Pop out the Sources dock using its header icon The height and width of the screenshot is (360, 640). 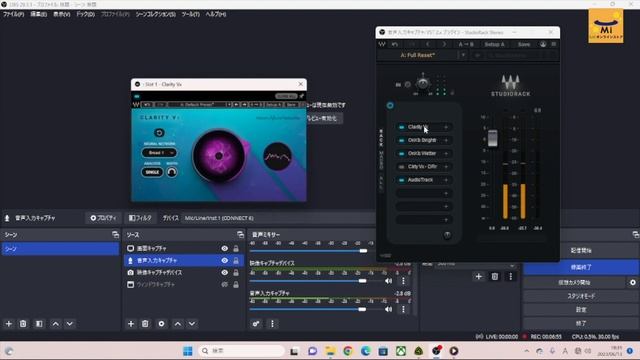pos(240,235)
